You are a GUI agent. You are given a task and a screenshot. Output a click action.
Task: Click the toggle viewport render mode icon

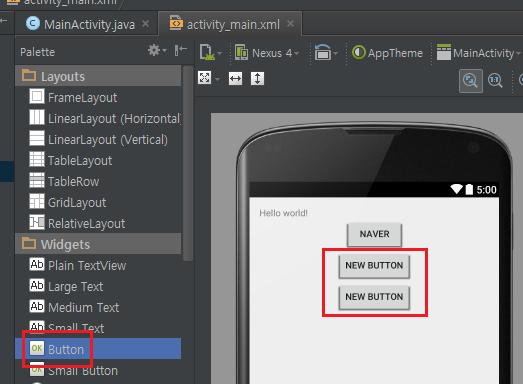coord(204,78)
